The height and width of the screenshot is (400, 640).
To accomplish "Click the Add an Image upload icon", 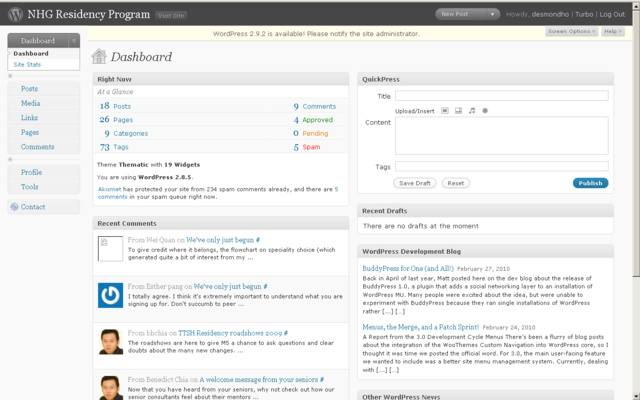I will [445, 111].
